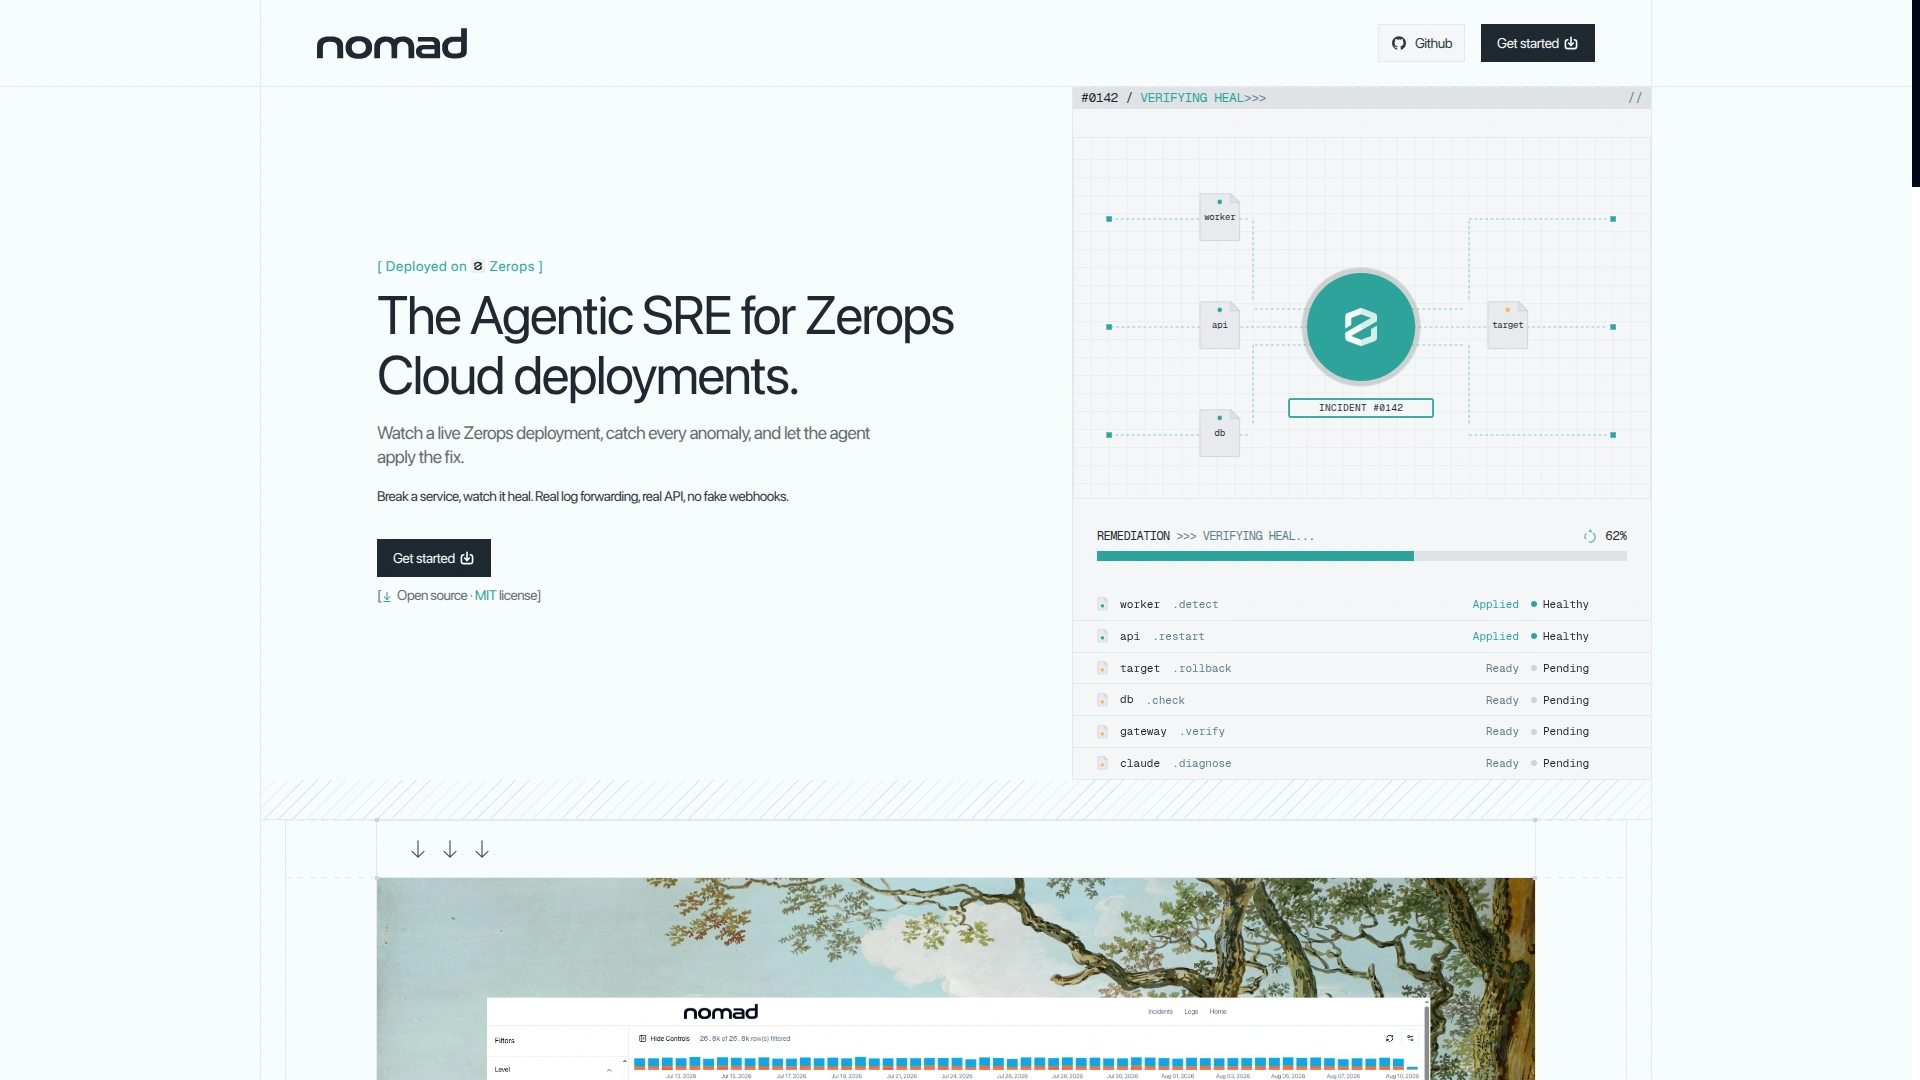Click the Ready label on the gateway row
This screenshot has width=1920, height=1080.
point(1502,731)
